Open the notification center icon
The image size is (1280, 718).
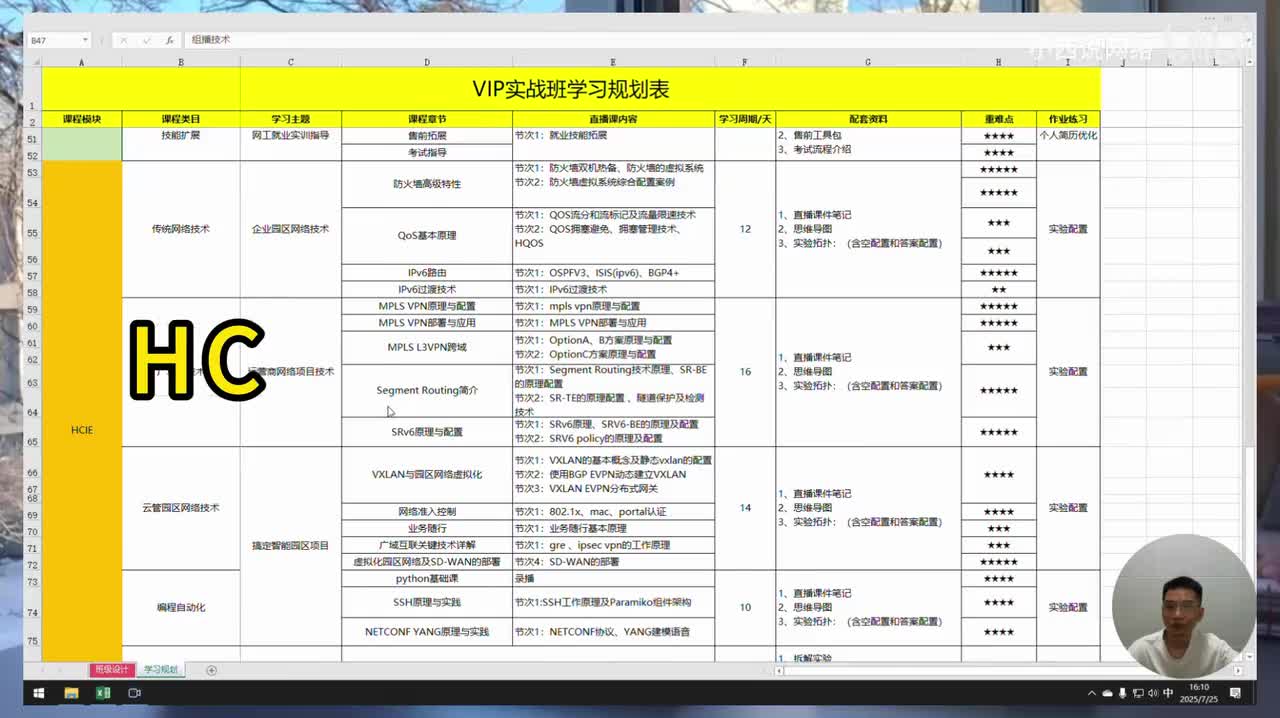point(1237,693)
